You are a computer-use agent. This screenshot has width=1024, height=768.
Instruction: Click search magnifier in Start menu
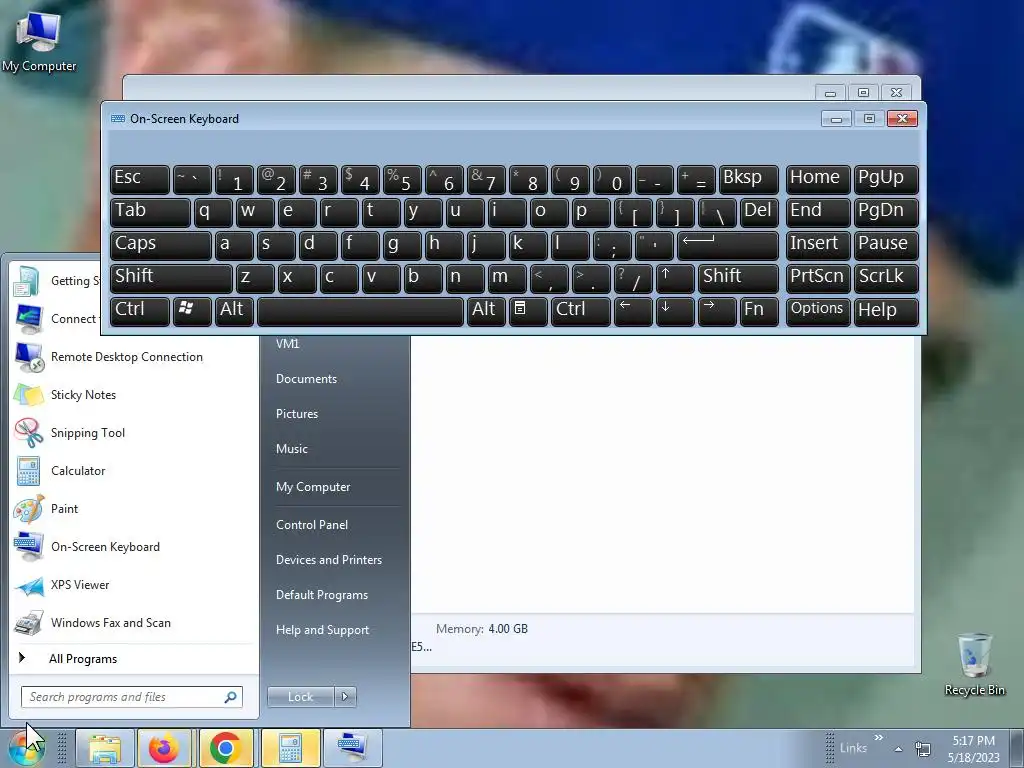[x=230, y=697]
